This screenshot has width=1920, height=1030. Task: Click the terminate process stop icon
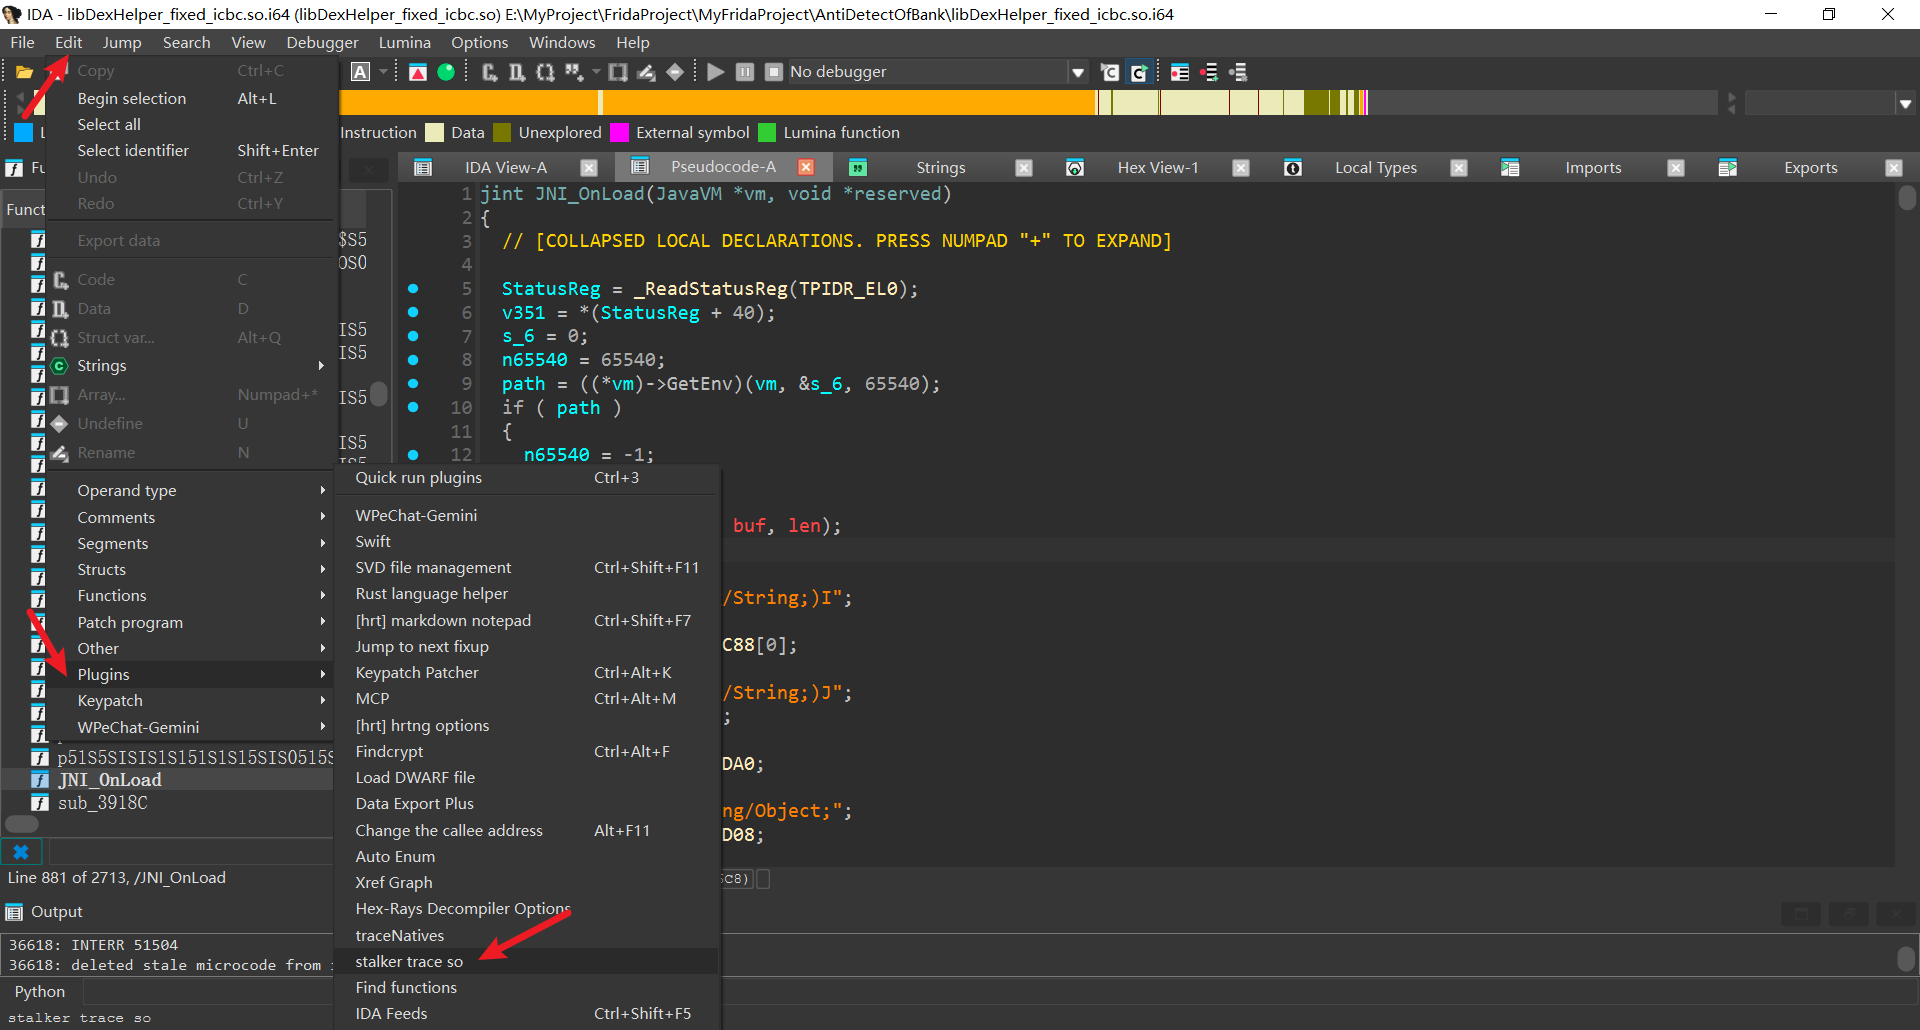click(773, 72)
